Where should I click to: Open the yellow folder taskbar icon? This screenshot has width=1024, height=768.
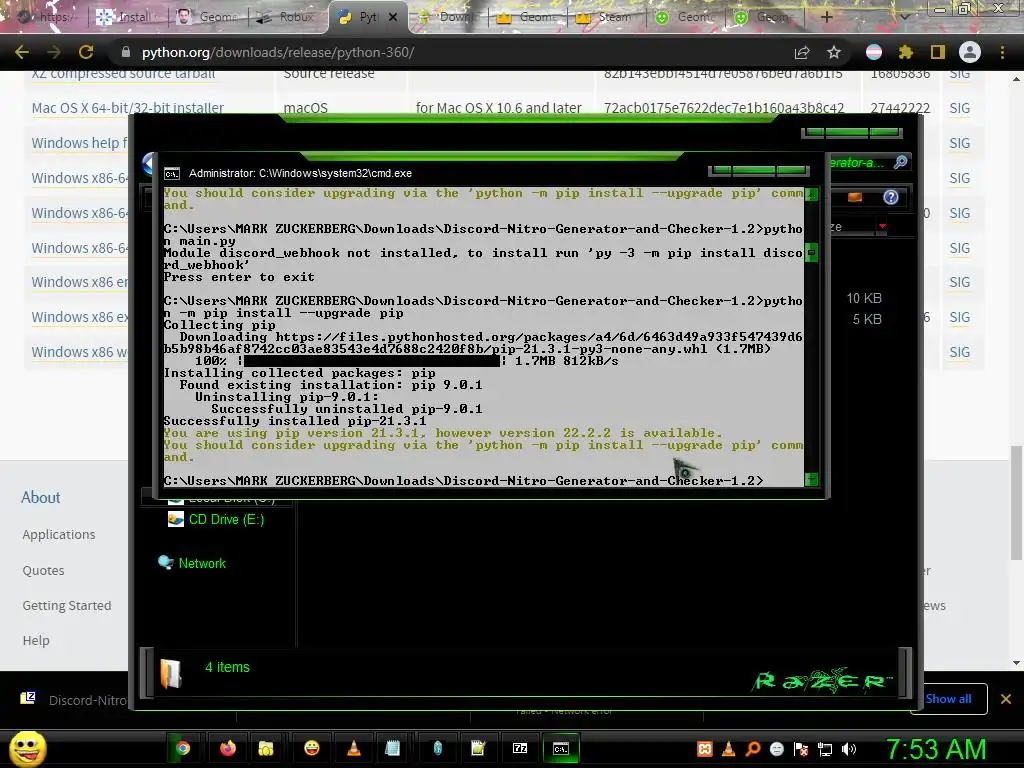266,748
